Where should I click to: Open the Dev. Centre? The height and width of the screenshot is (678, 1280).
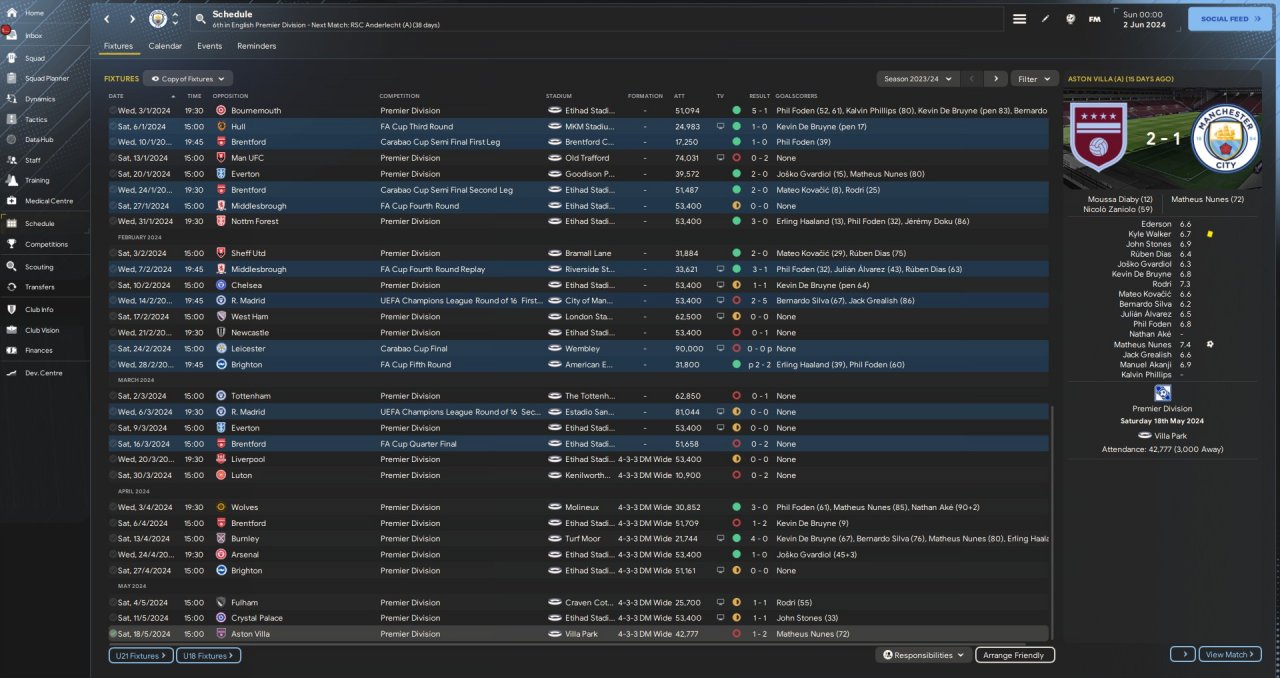tap(41, 372)
